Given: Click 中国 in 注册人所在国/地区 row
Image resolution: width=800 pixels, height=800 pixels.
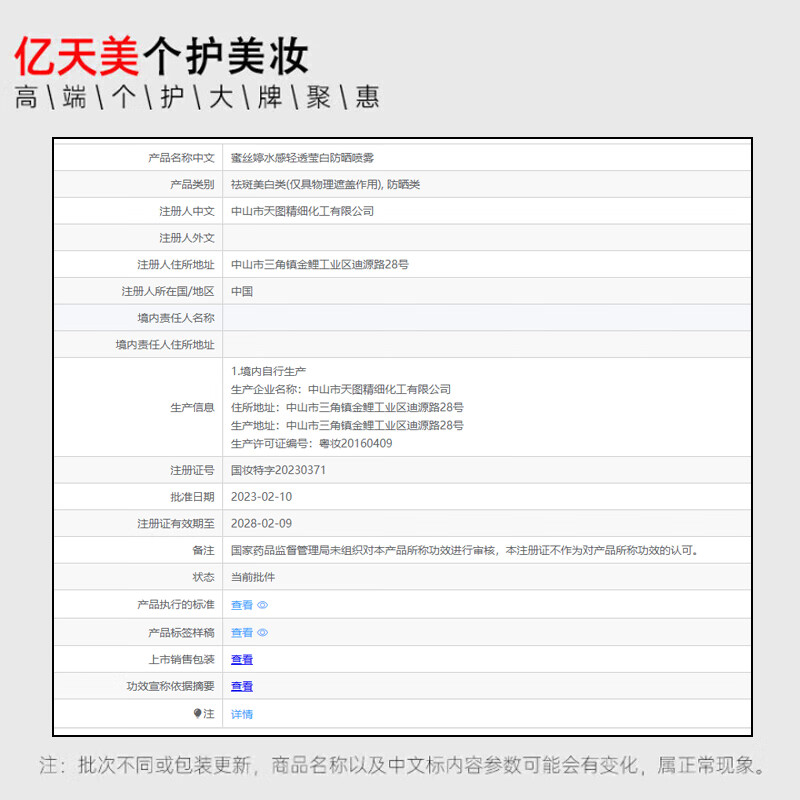Looking at the screenshot, I should [242, 291].
